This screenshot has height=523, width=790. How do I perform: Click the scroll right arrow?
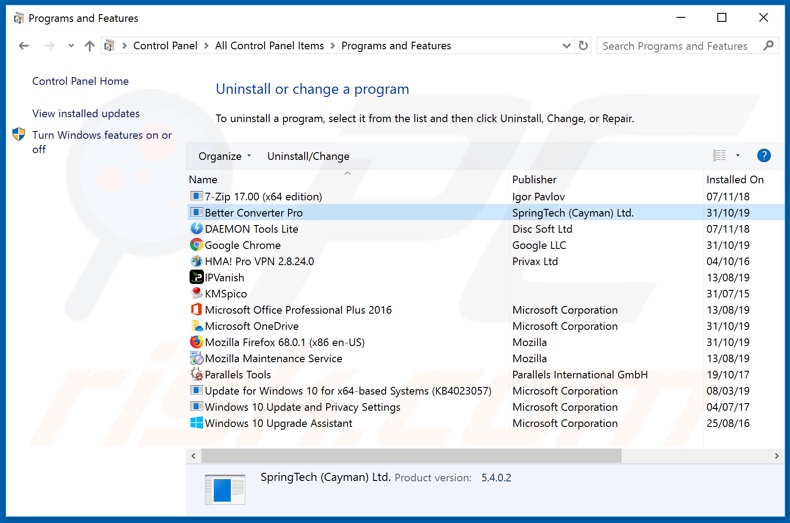(x=776, y=455)
